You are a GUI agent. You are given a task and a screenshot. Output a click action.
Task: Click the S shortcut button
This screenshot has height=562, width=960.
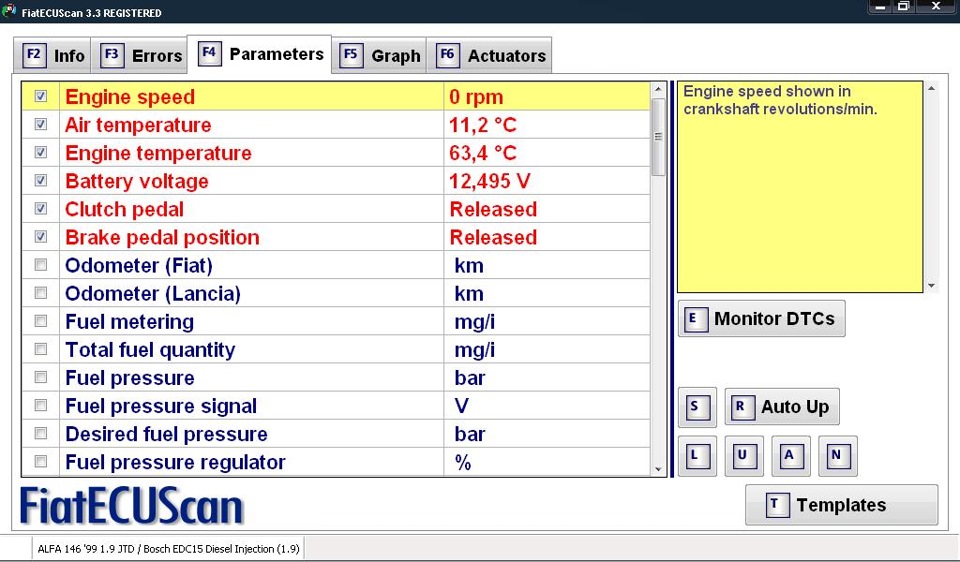tap(697, 407)
